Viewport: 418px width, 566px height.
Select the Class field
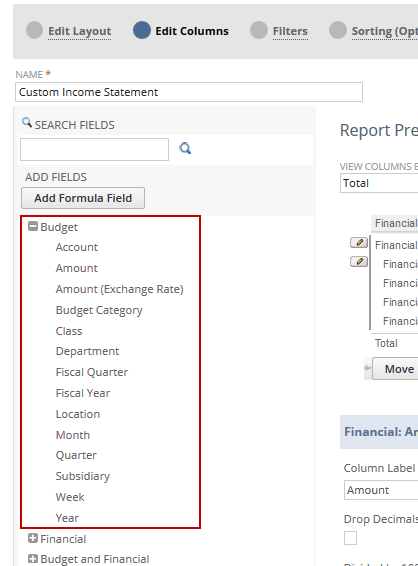[69, 331]
